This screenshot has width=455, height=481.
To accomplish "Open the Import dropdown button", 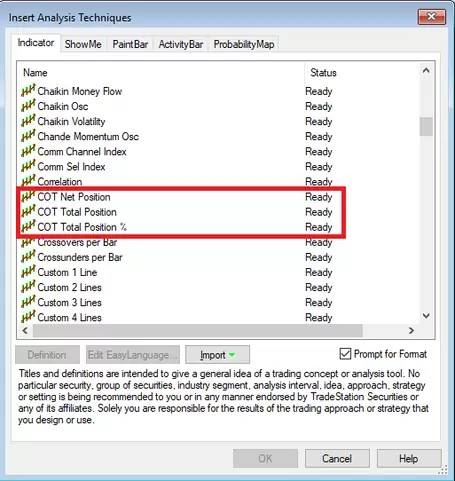I will [x=217, y=355].
